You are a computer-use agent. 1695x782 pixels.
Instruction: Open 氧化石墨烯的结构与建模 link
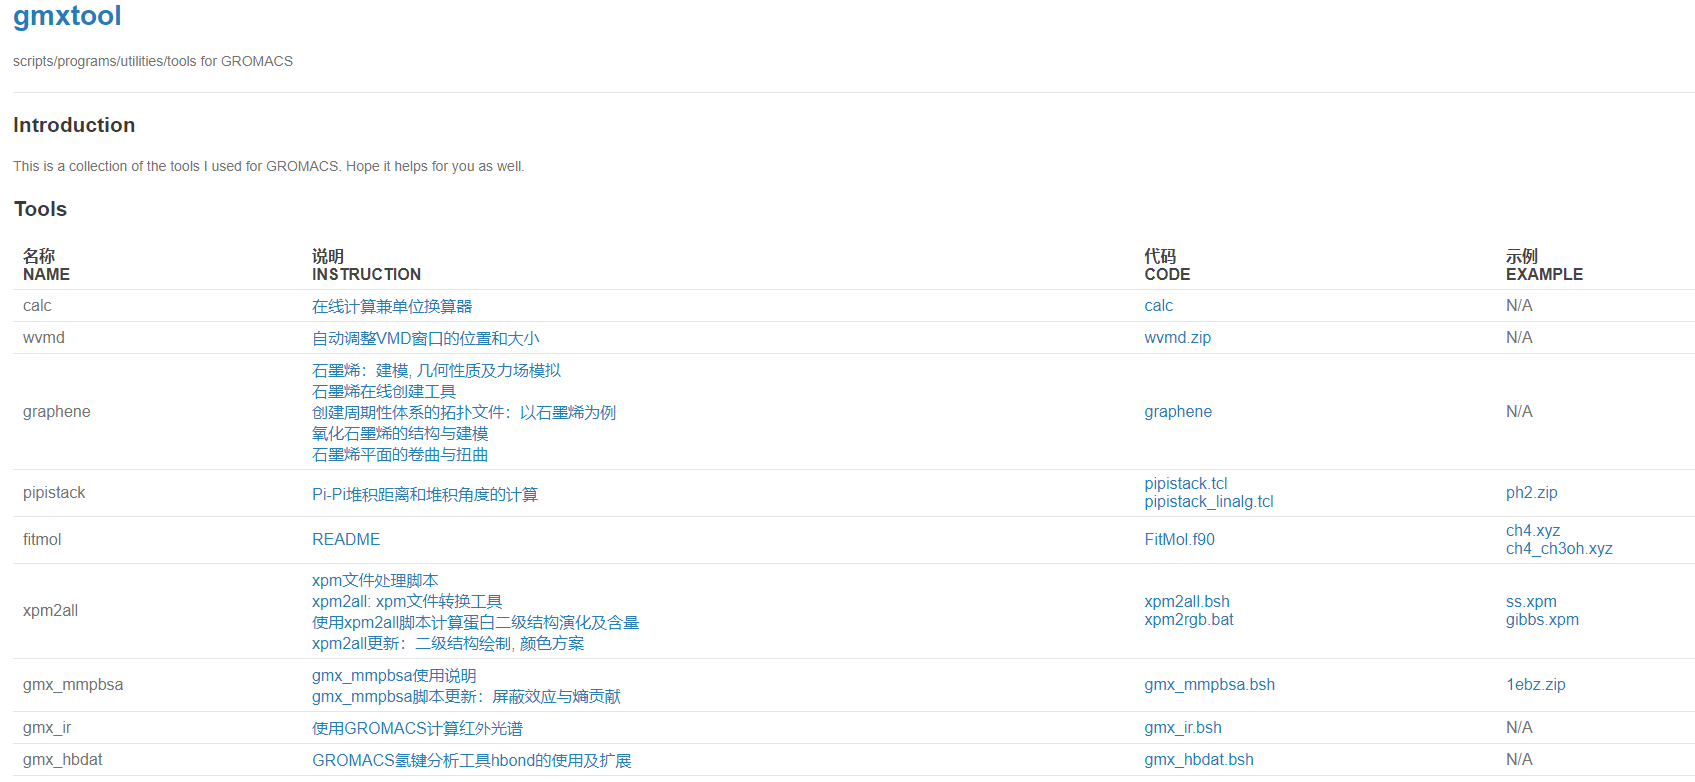click(400, 433)
